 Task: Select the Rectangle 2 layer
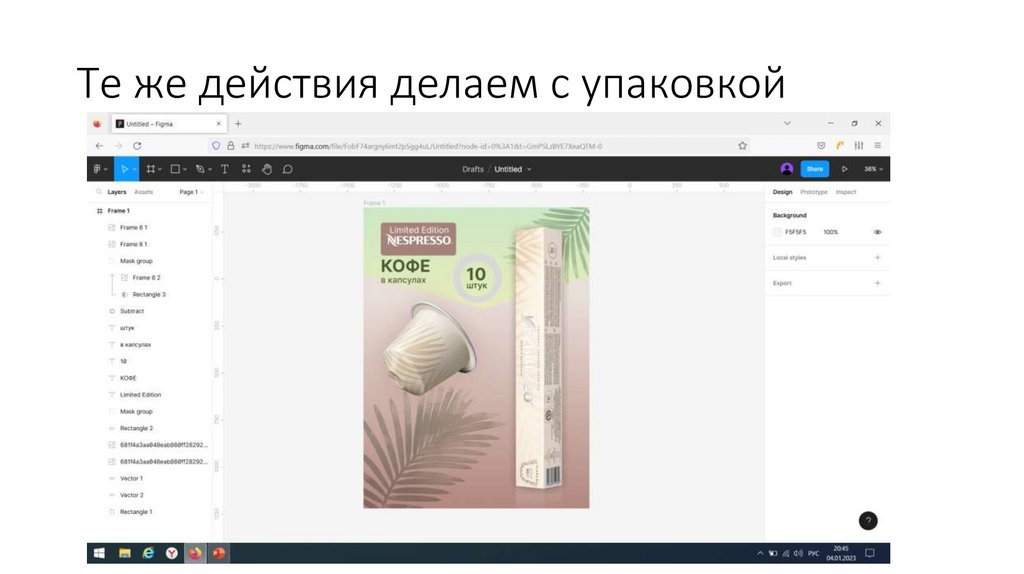[x=136, y=428]
